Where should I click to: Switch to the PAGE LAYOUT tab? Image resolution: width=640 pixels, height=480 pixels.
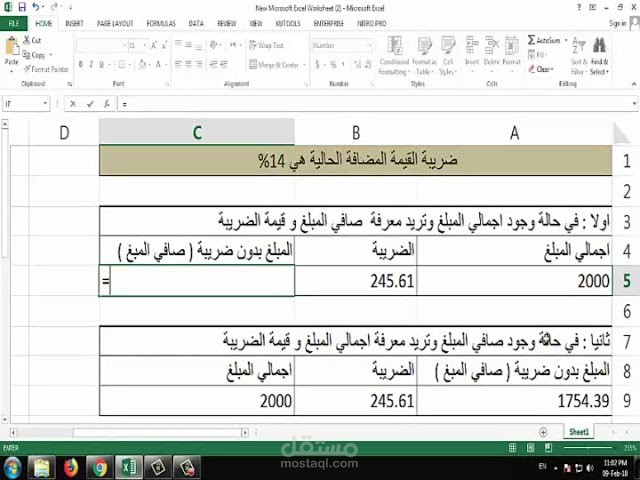pyautogui.click(x=115, y=23)
